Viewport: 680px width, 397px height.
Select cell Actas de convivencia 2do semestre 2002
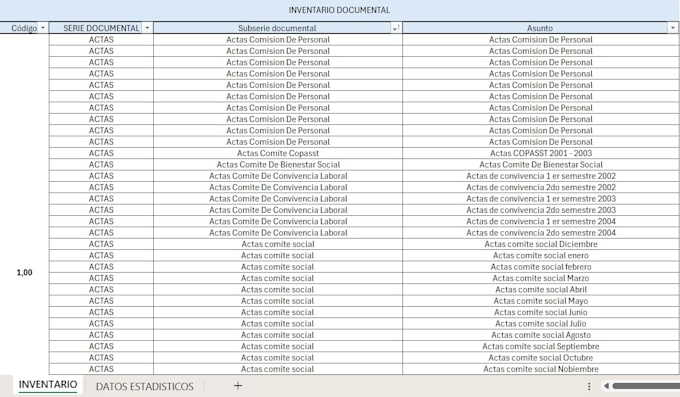[541, 187]
